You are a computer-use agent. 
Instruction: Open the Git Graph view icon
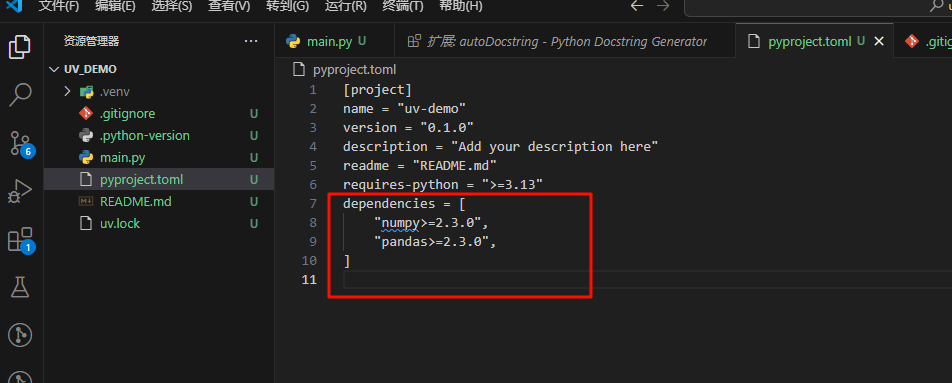(x=20, y=335)
